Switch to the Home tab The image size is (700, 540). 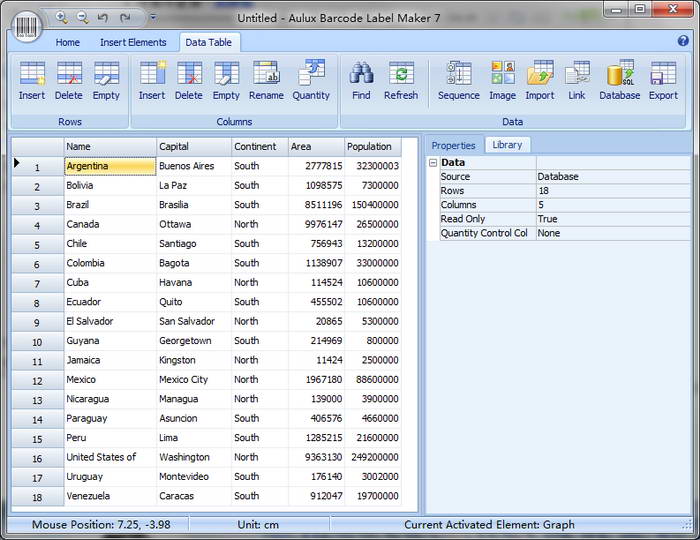68,42
